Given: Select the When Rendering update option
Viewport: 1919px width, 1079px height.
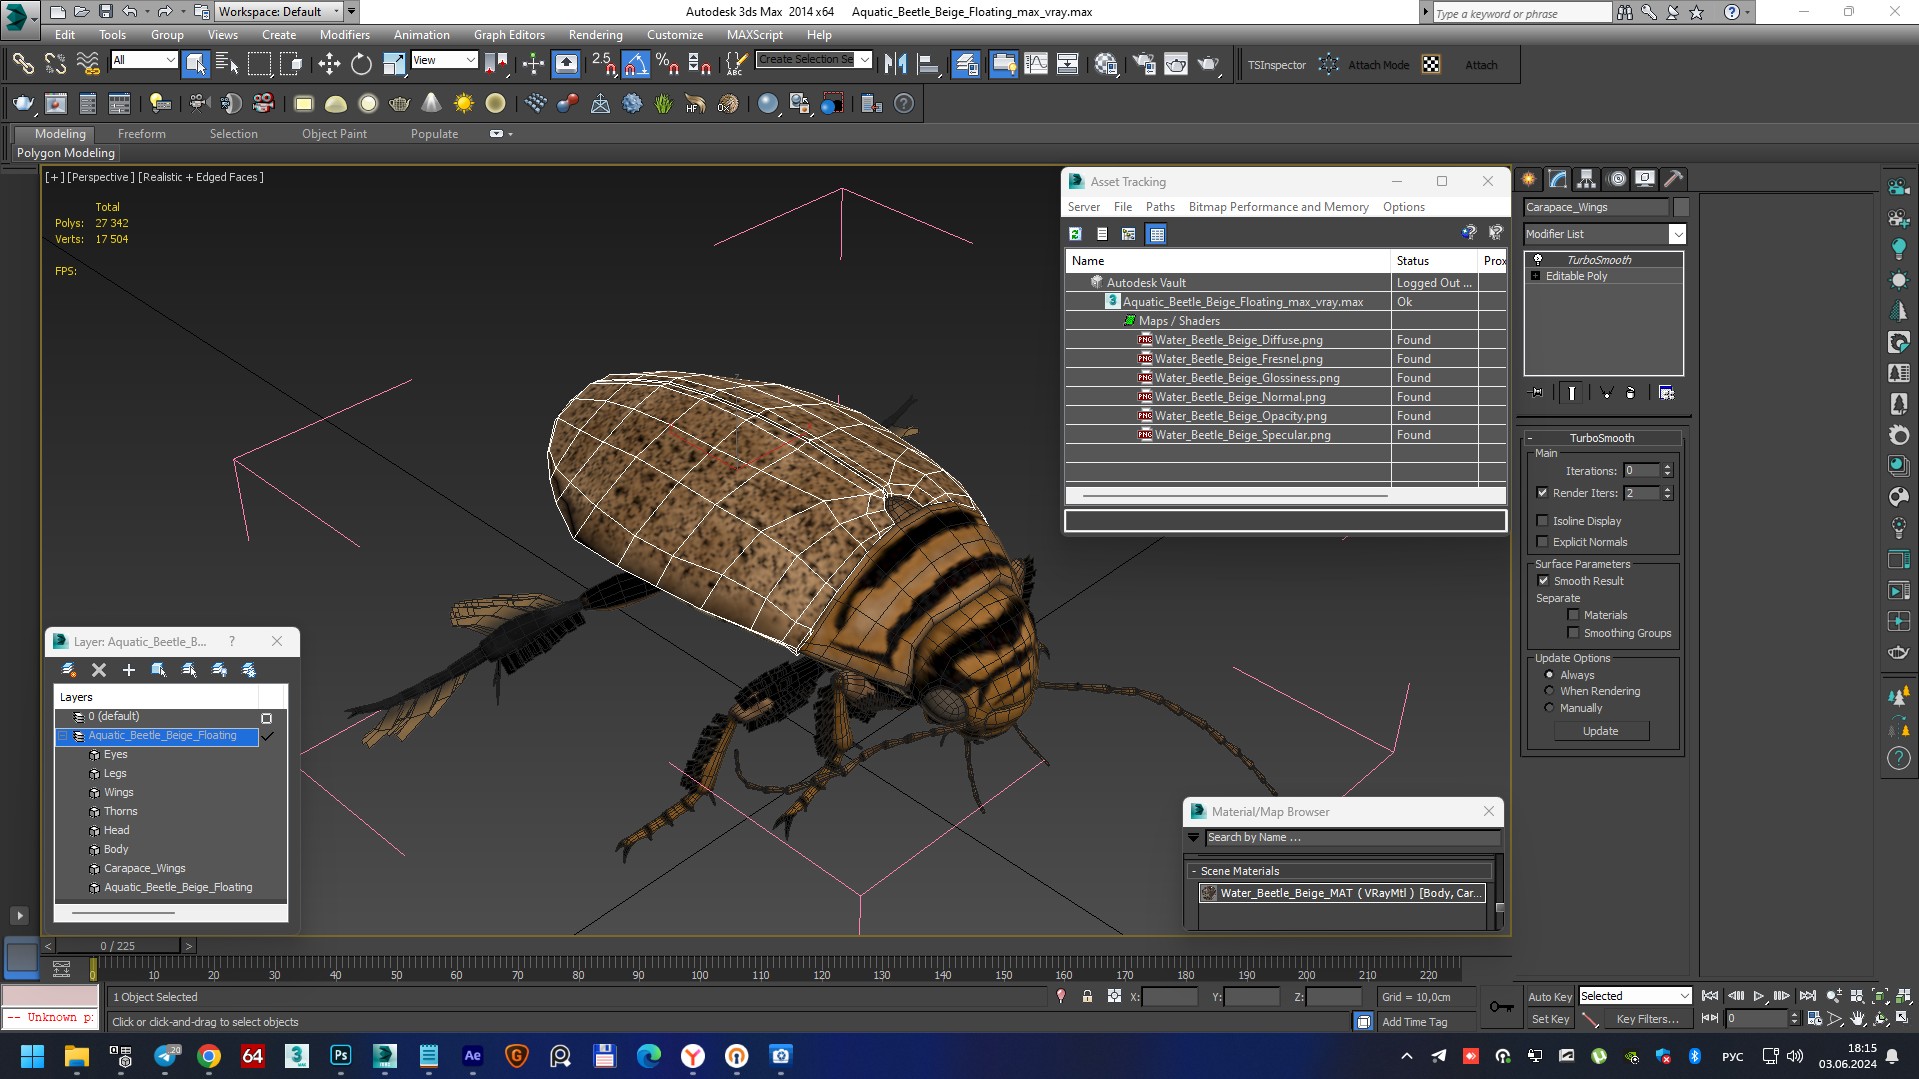Looking at the screenshot, I should pyautogui.click(x=1550, y=691).
